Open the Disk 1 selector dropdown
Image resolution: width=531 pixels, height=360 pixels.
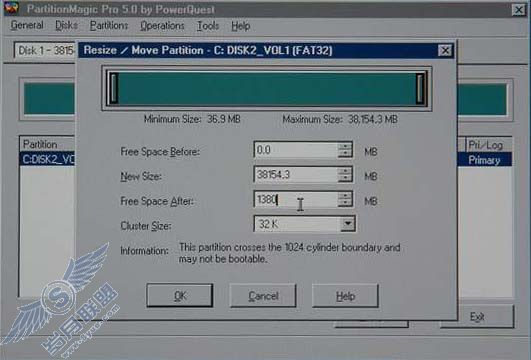point(45,51)
